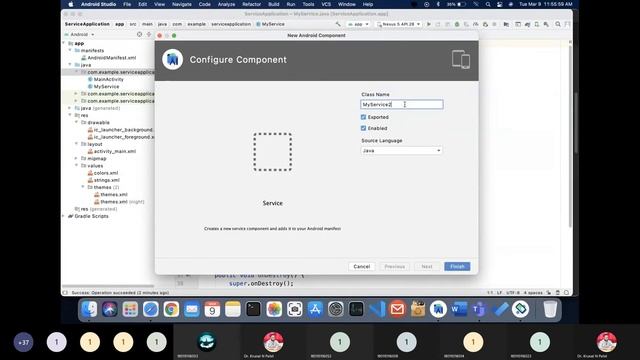Click the Android Studio icon in dialog header
This screenshot has height=360, width=640.
pyautogui.click(x=173, y=60)
